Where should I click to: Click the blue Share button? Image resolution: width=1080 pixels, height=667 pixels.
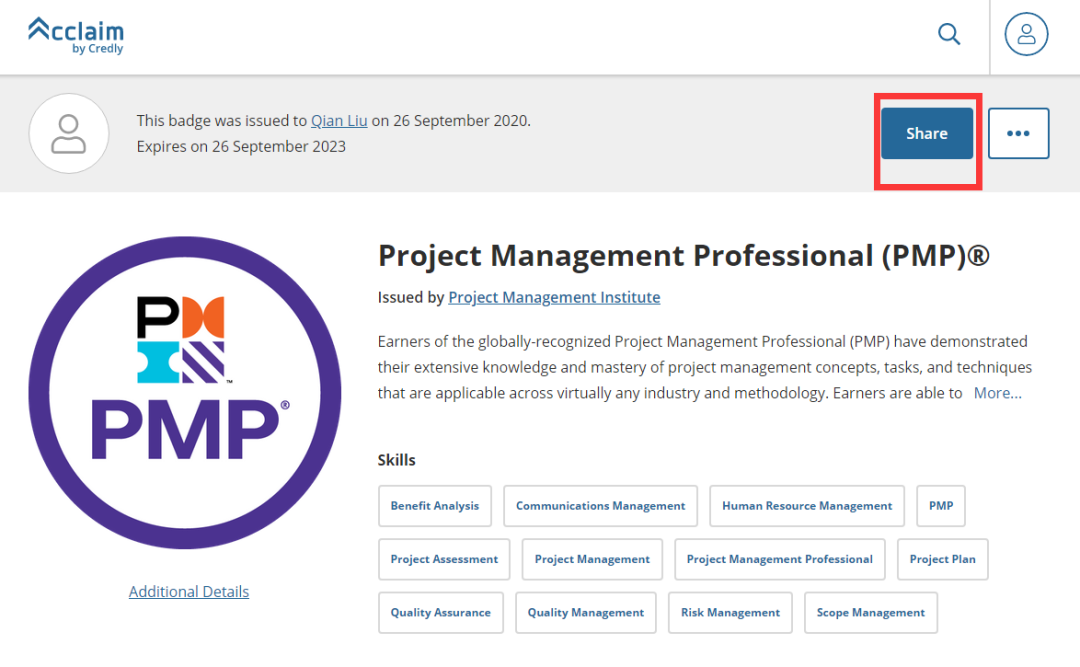click(927, 133)
